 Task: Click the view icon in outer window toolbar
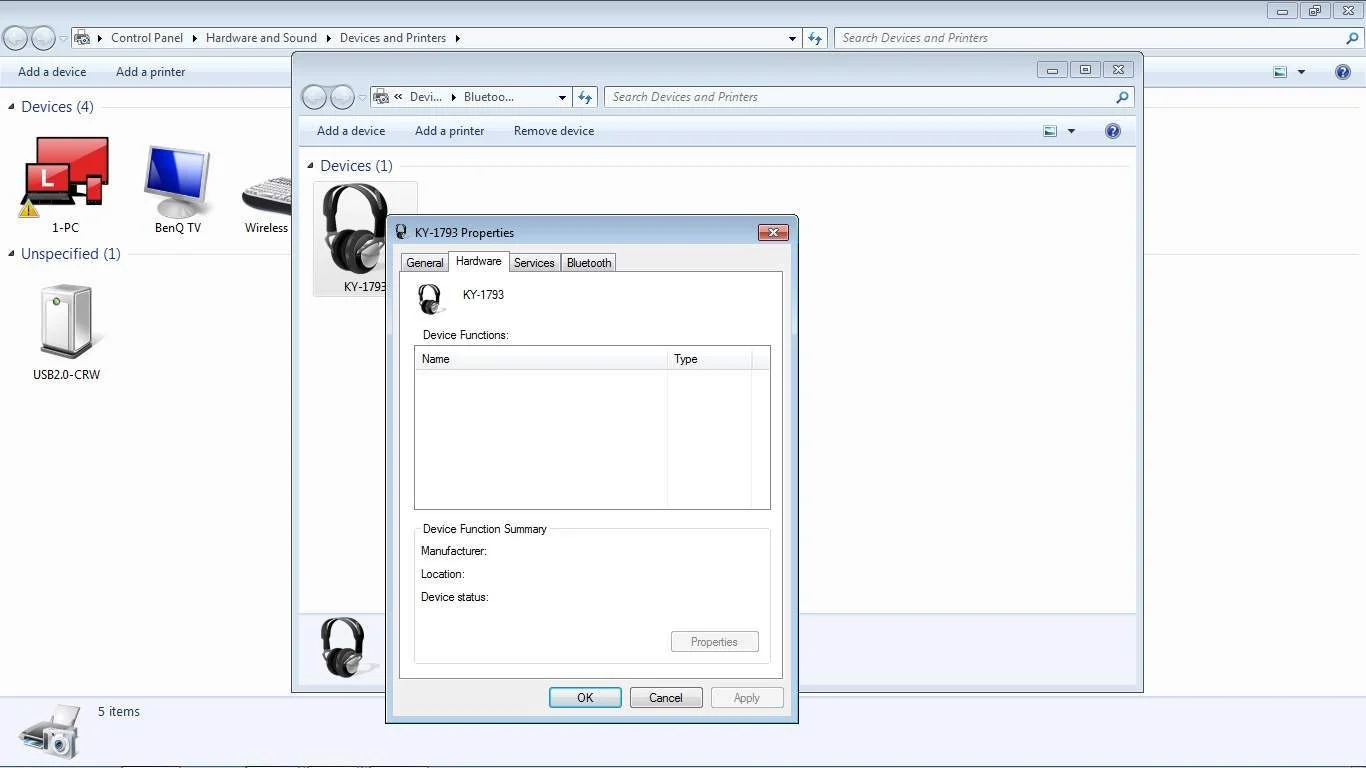tap(1280, 72)
